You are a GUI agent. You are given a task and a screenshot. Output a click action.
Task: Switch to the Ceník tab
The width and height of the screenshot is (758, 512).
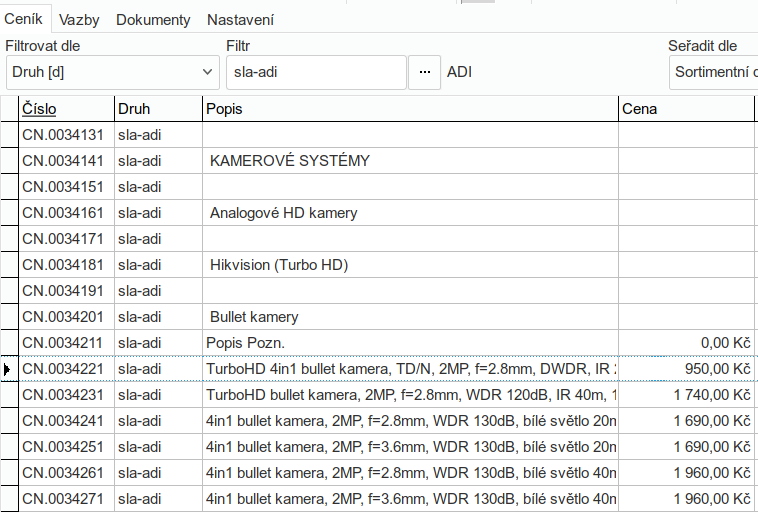pos(24,19)
